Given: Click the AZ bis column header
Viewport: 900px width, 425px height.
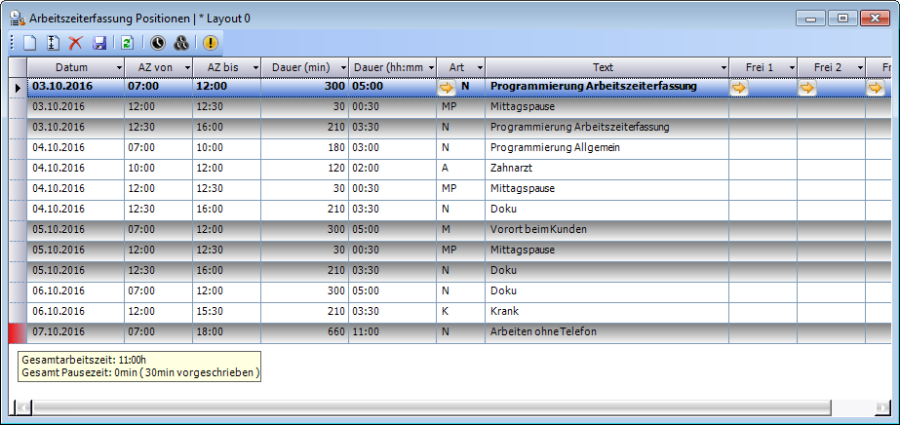Looking at the screenshot, I should point(220,67).
